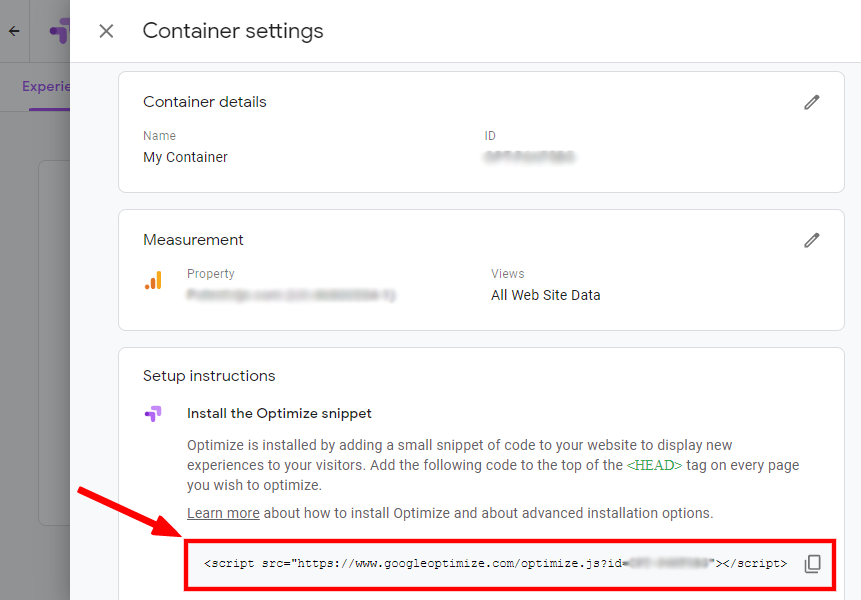The image size is (861, 600).
Task: Click the Container settings title
Action: pyautogui.click(x=233, y=31)
